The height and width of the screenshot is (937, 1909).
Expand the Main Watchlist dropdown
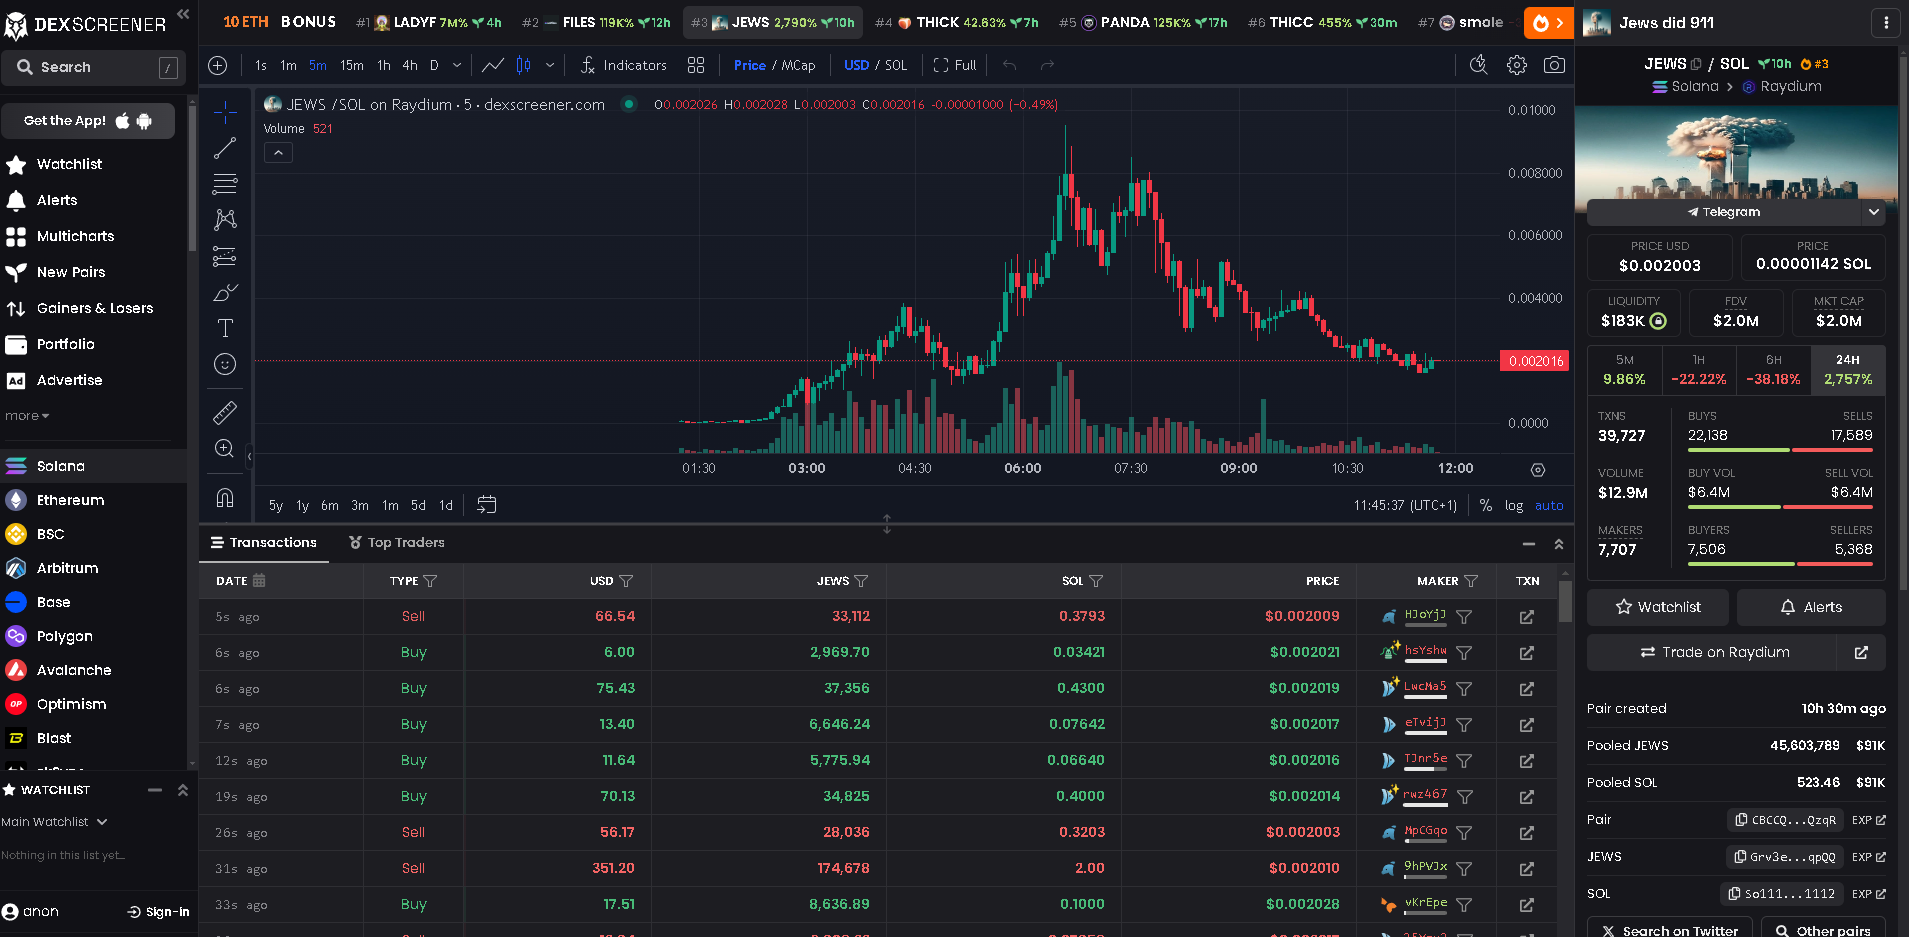[55, 822]
